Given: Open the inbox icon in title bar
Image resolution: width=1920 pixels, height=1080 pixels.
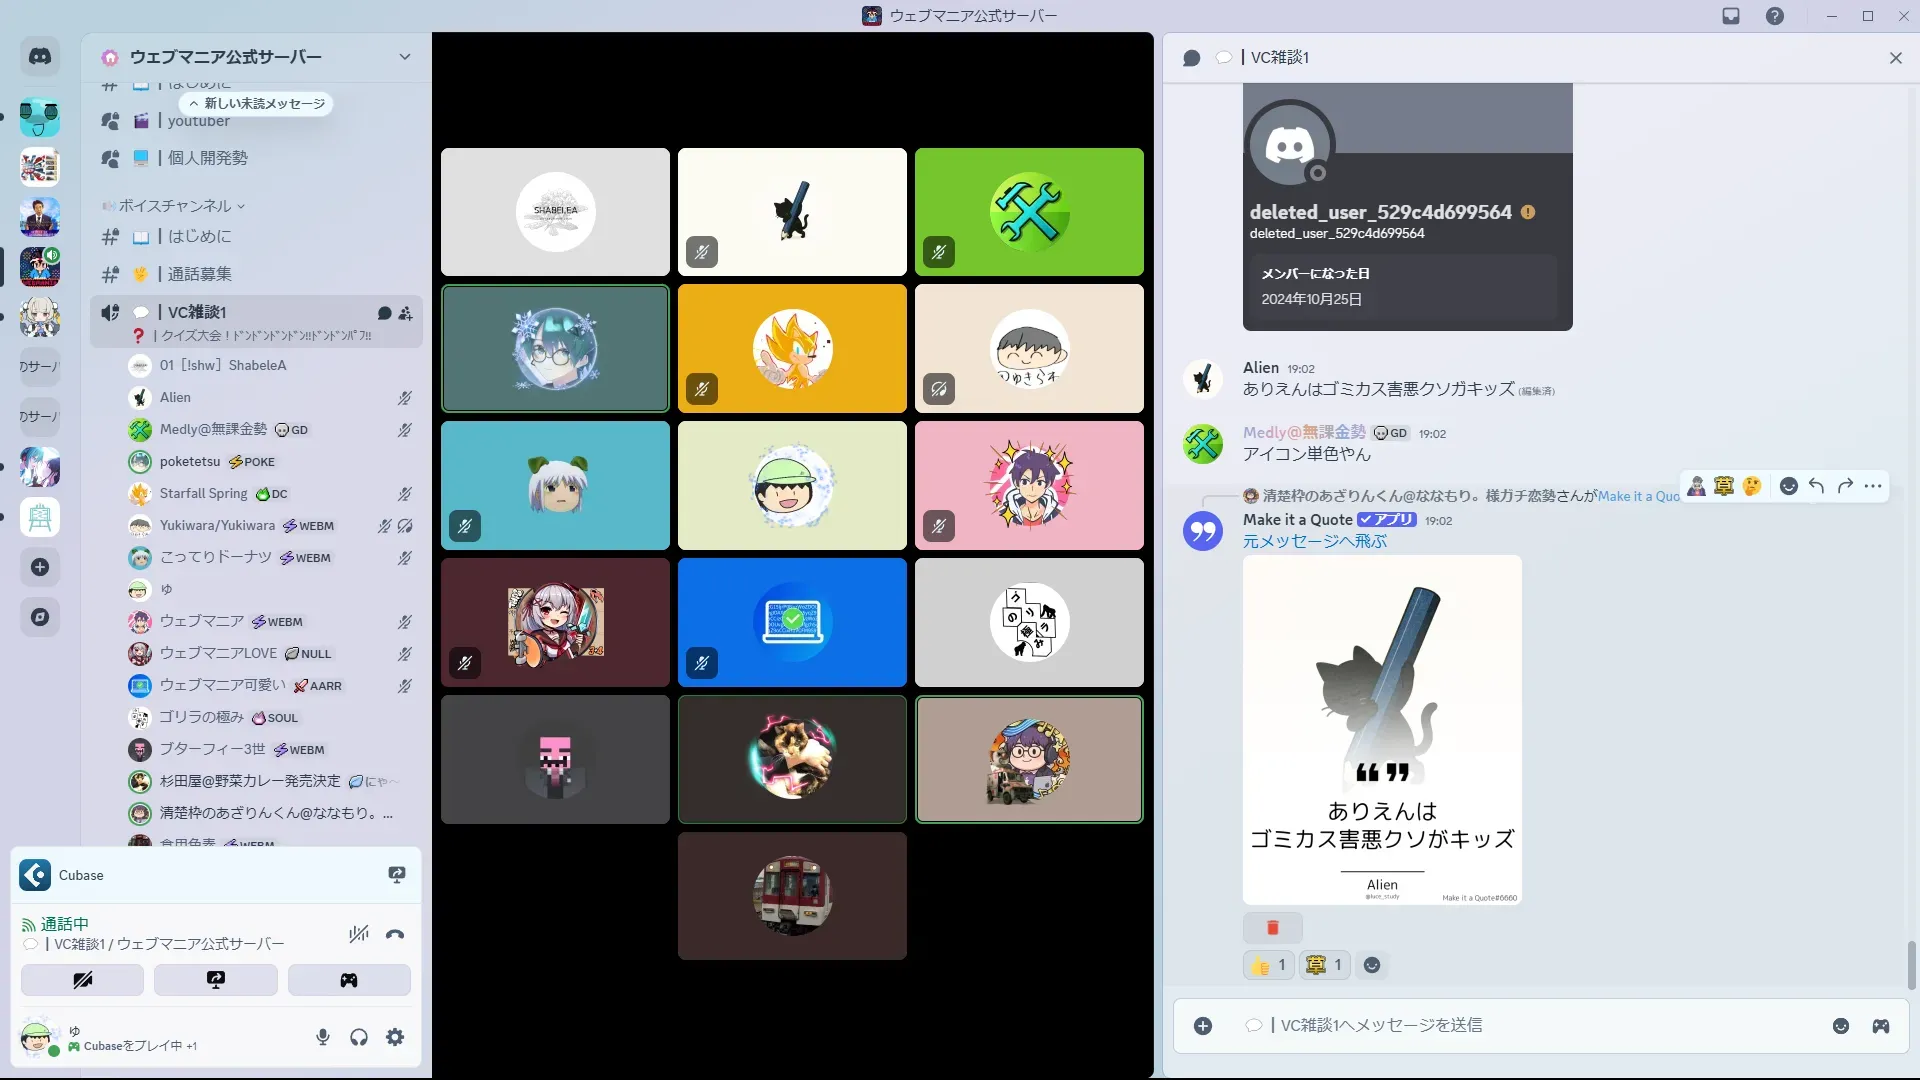Looking at the screenshot, I should [x=1731, y=16].
